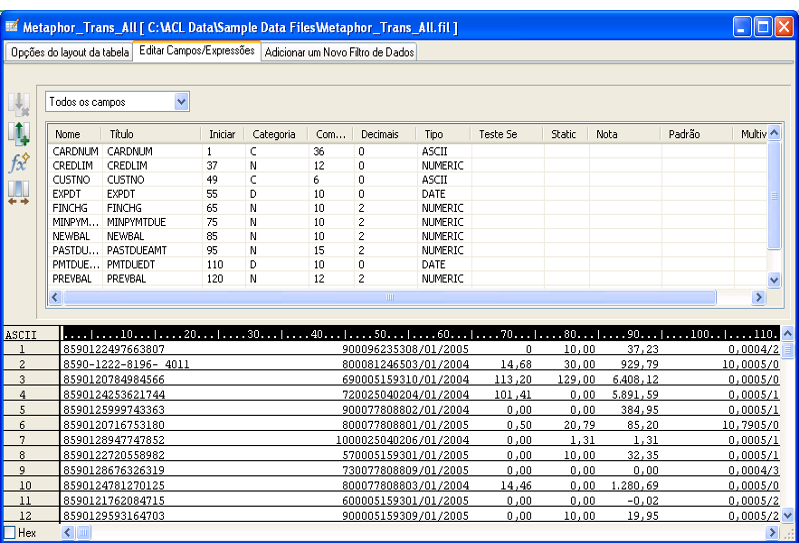This screenshot has width=799, height=543.
Task: Click the 'Tipo' column header
Action: click(433, 134)
